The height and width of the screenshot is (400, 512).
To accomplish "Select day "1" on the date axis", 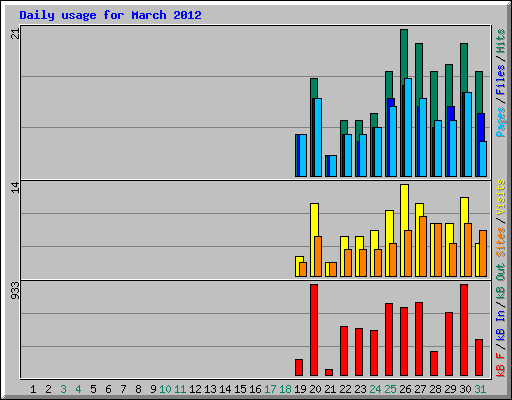I will click(33, 389).
